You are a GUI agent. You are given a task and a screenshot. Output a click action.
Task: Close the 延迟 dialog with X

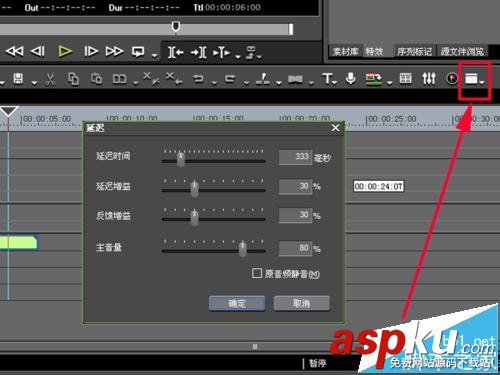coord(336,128)
